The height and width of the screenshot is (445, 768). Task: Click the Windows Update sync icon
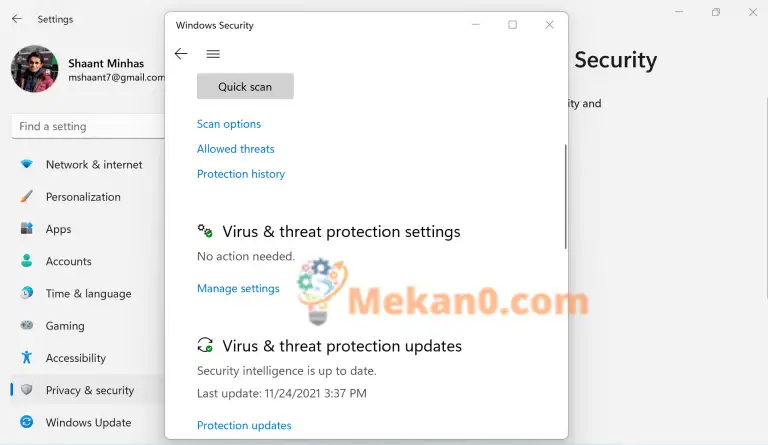(x=26, y=422)
